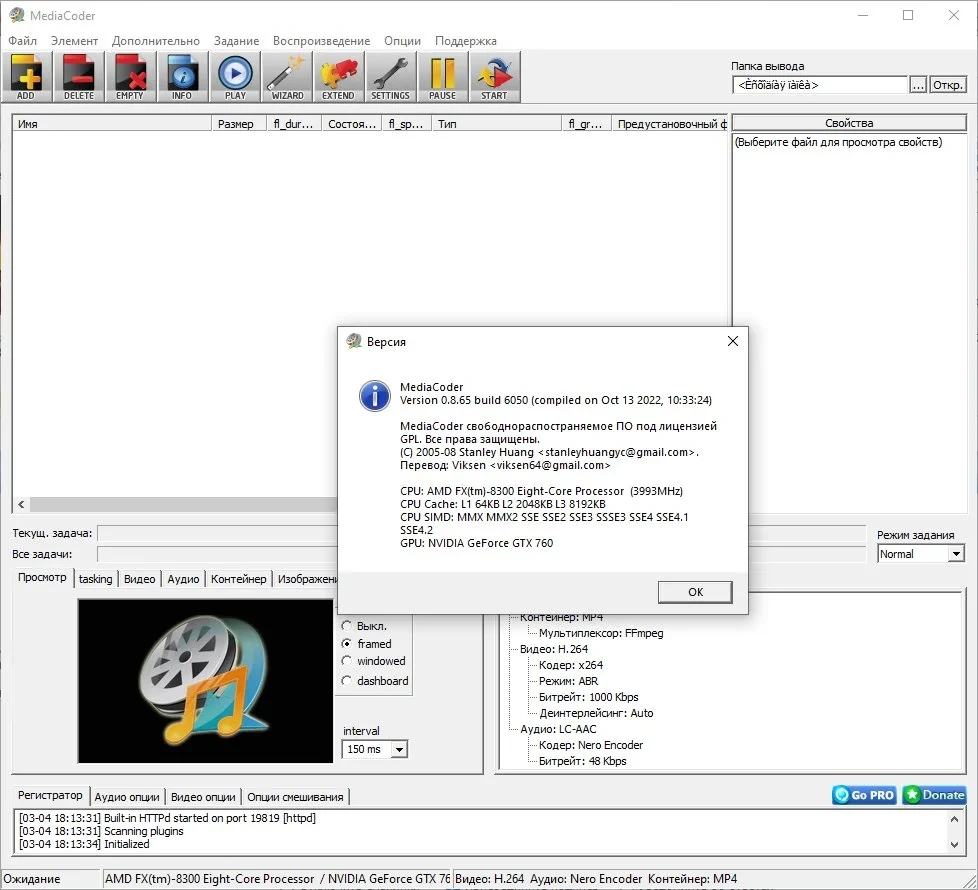Viewport: 978px width, 890px height.
Task: Select the Битрейт: 1000 Kbps tree item
Action: point(589,697)
